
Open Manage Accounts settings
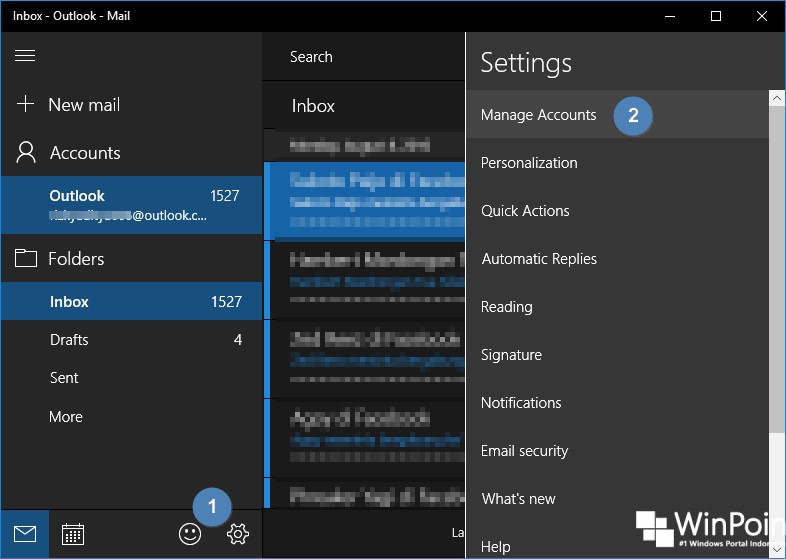618,115
